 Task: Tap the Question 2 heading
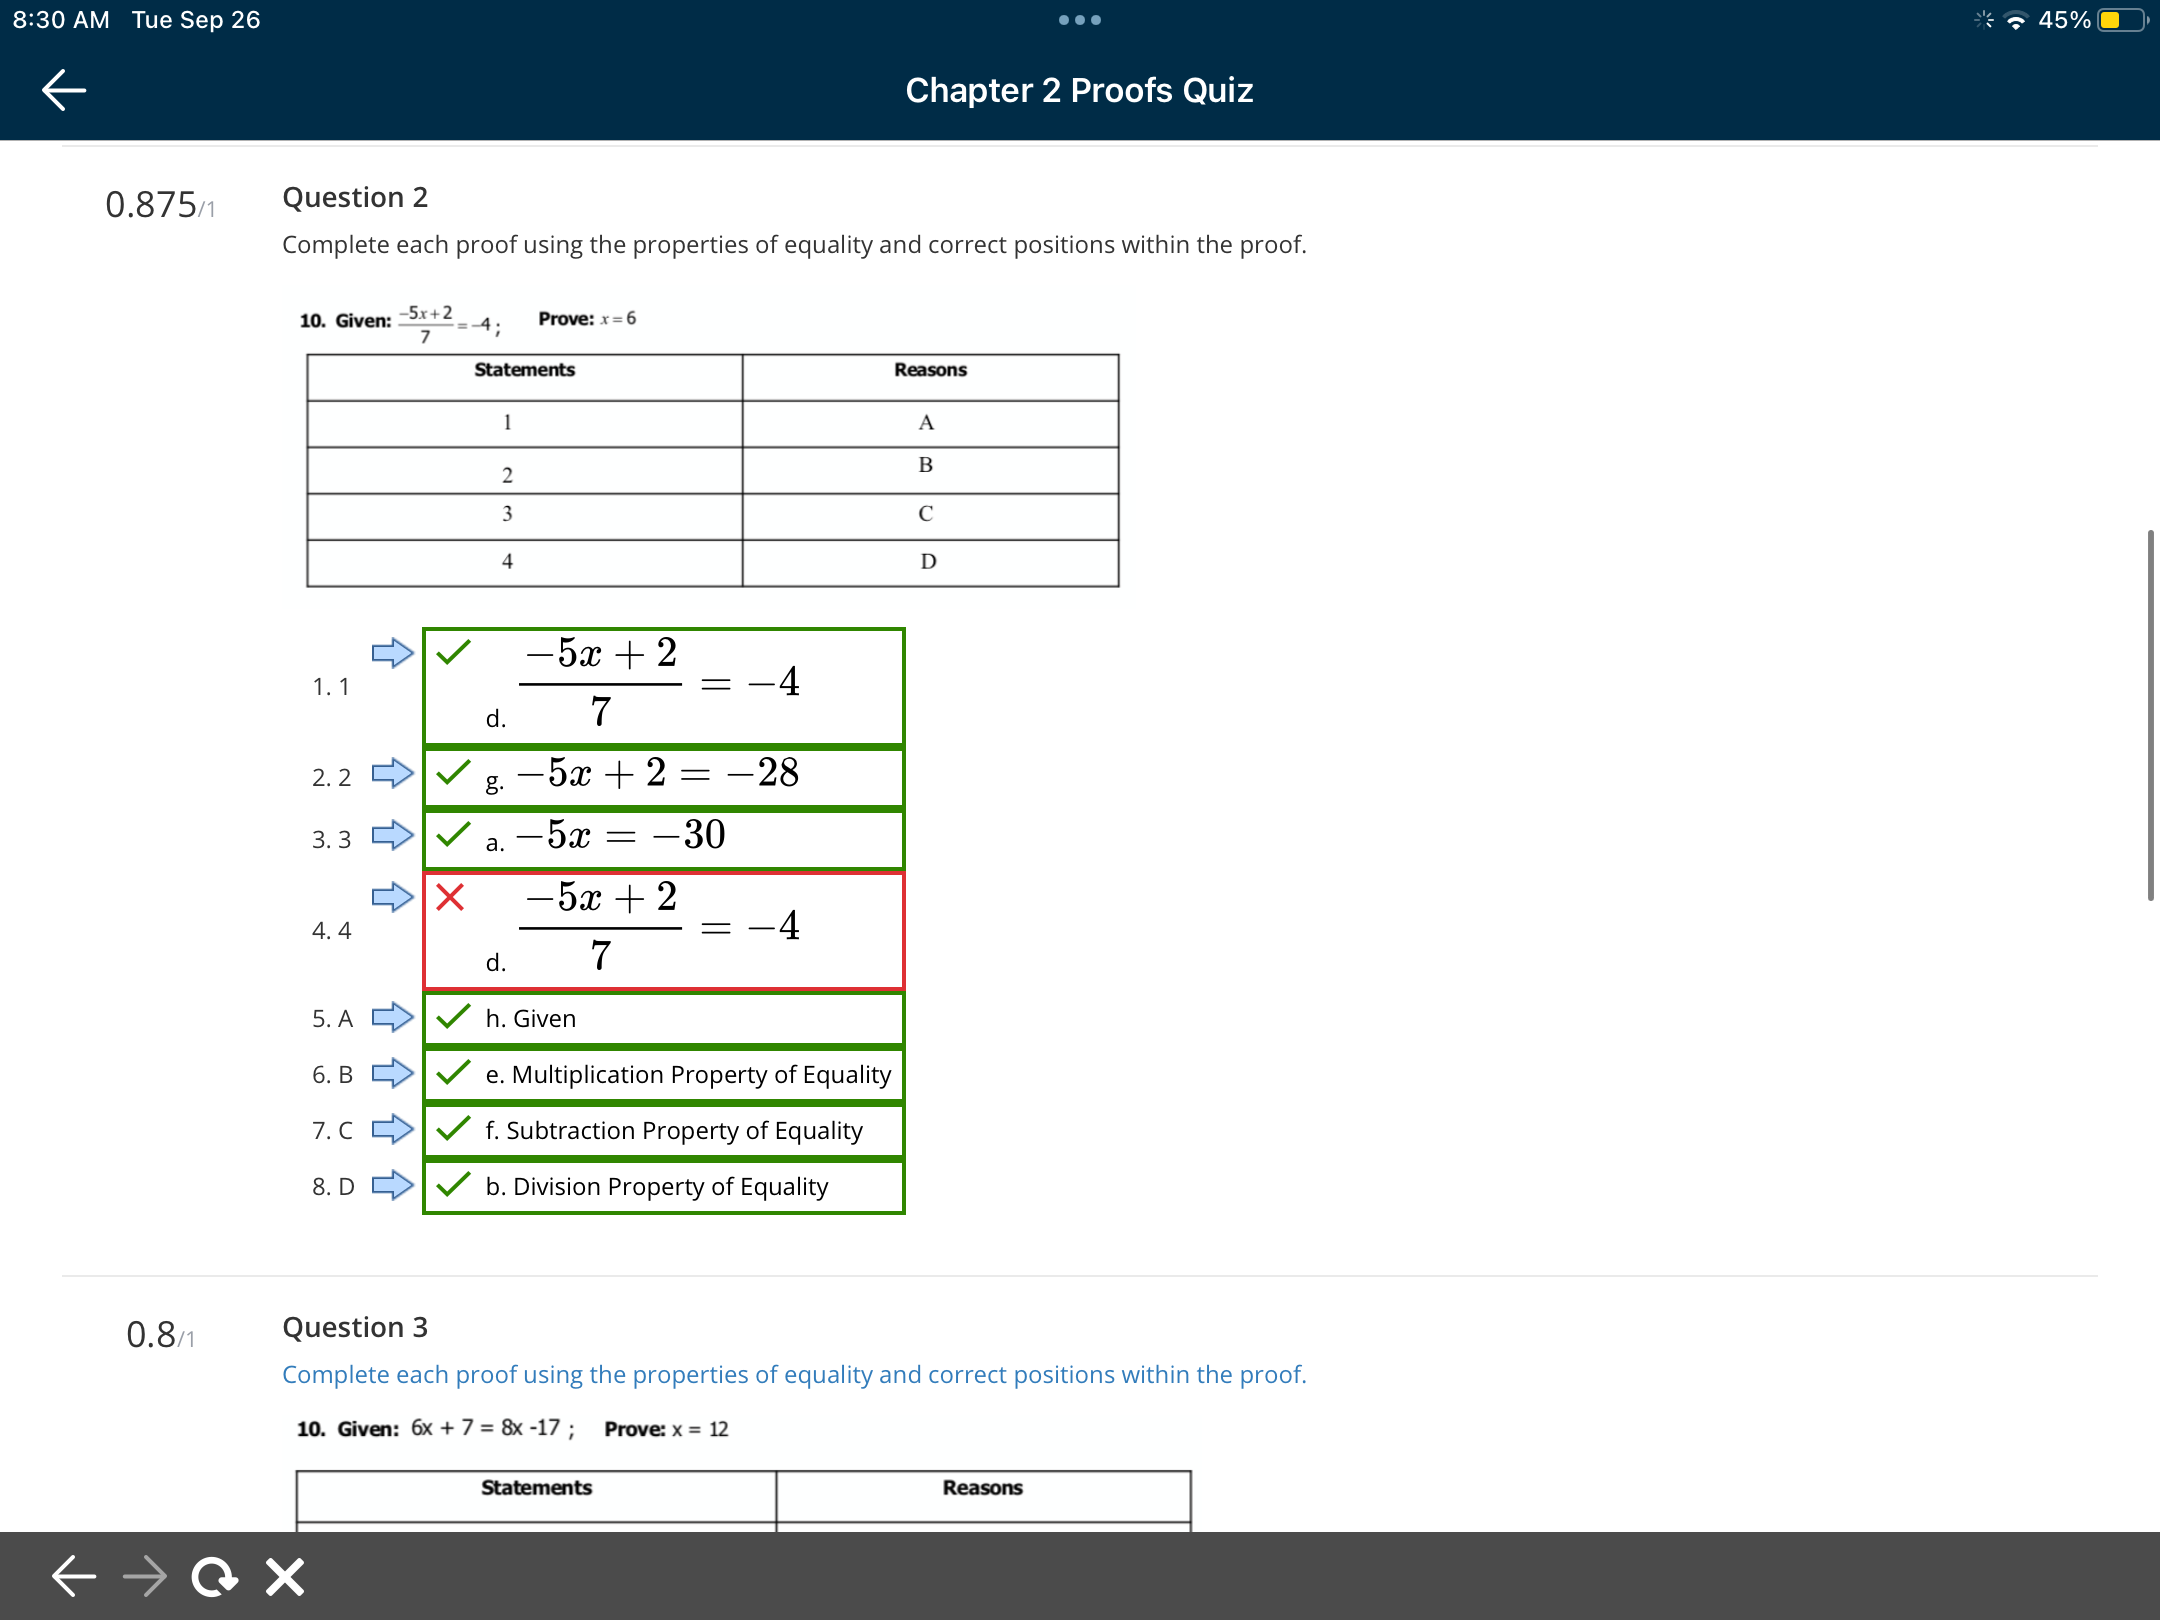click(x=355, y=198)
